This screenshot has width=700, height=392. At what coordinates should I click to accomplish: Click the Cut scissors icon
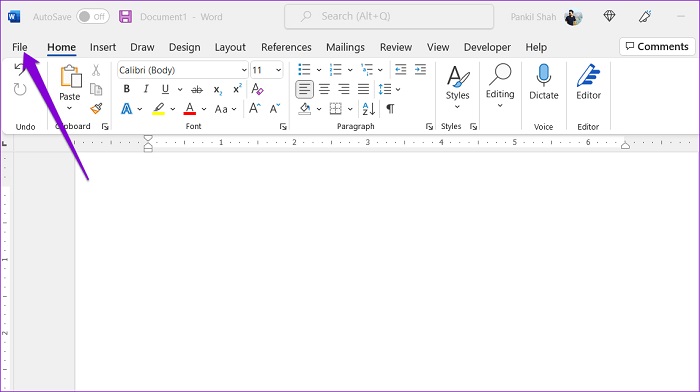click(96, 70)
